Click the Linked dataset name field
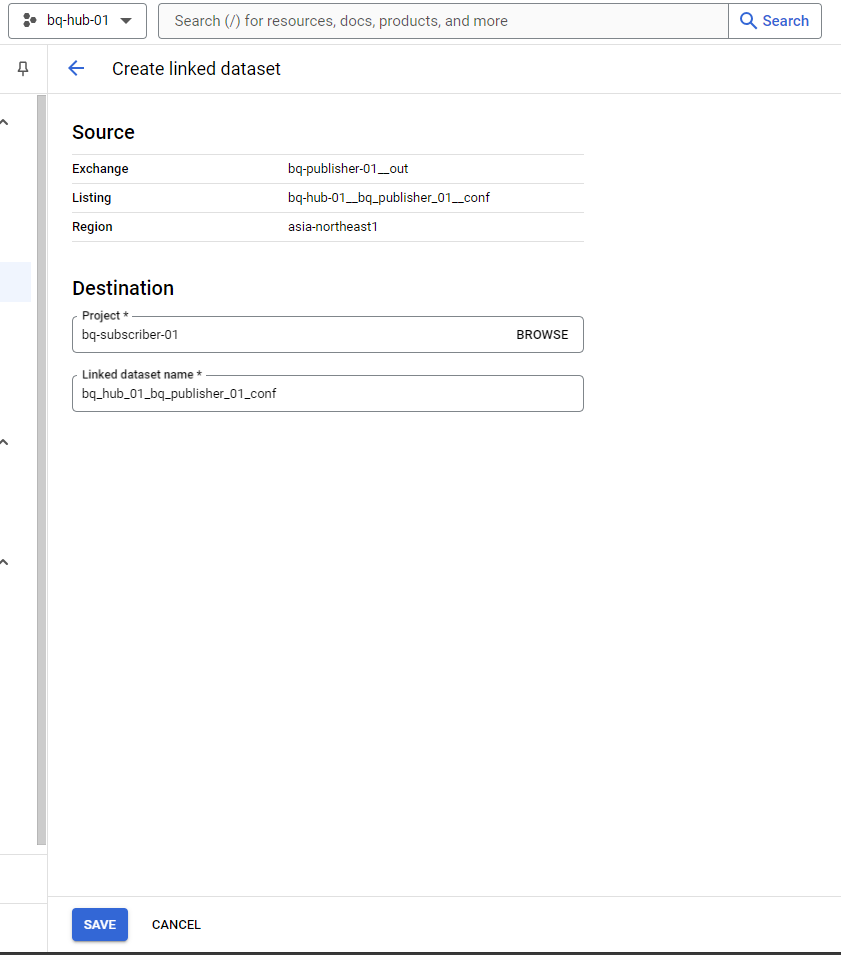The height and width of the screenshot is (955, 841). click(328, 393)
